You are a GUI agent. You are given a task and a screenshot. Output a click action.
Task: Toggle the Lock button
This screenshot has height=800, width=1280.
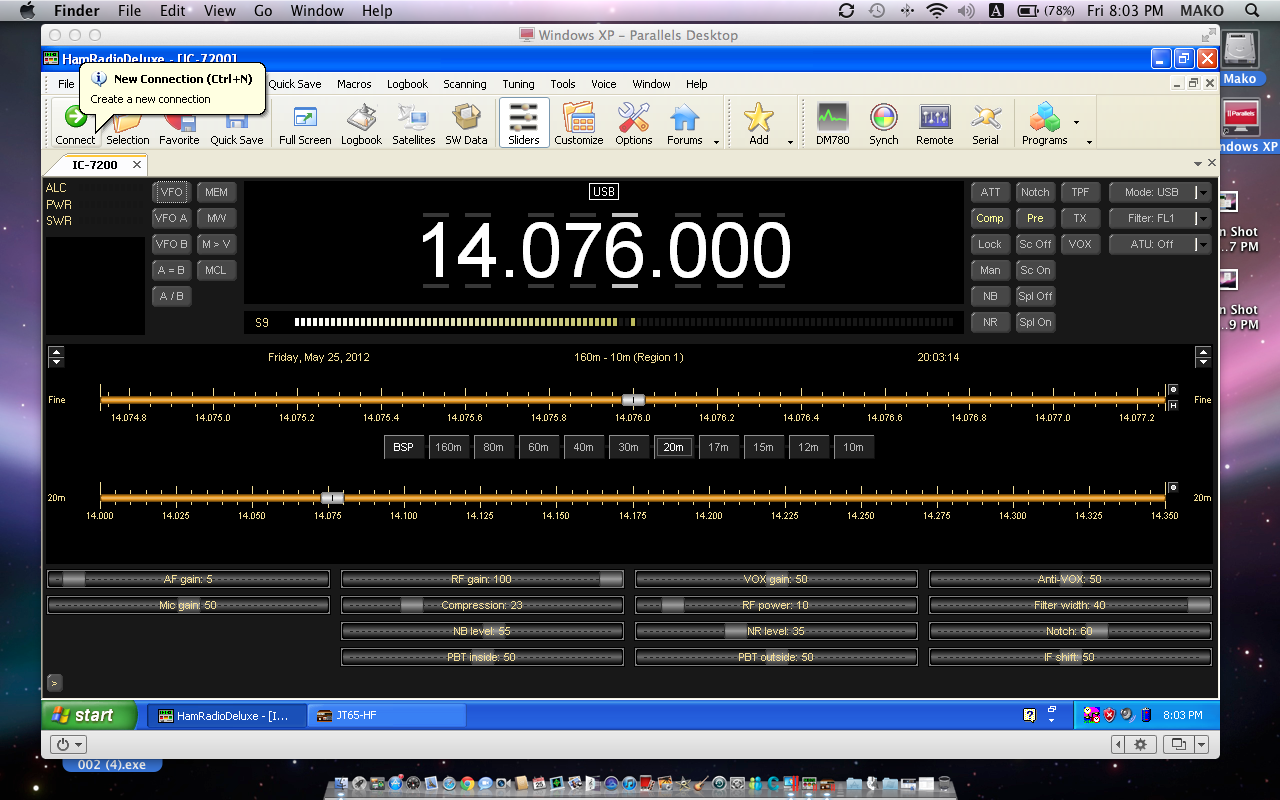tap(990, 244)
